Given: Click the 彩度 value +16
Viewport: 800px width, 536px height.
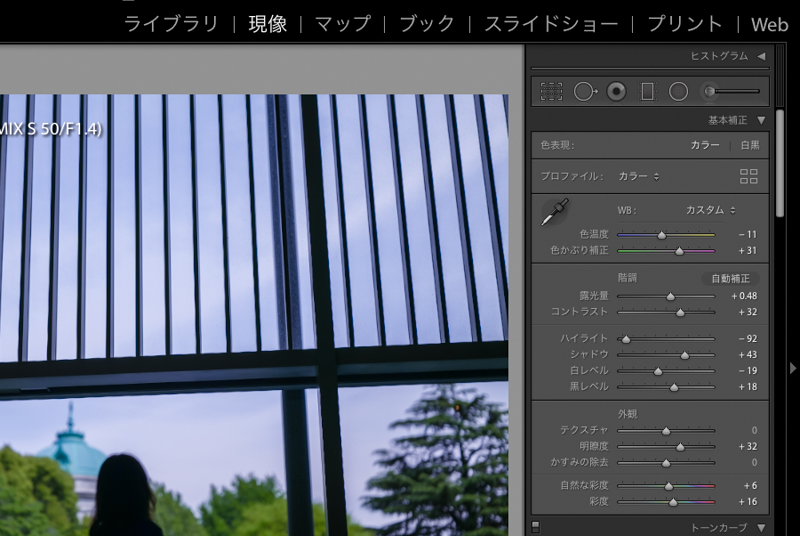Looking at the screenshot, I should (x=747, y=502).
